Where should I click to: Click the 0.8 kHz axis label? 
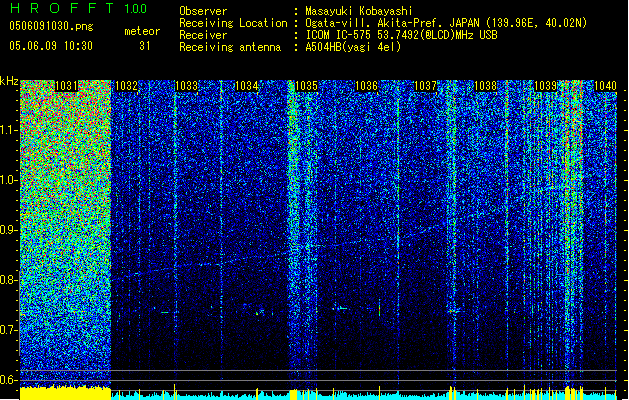(x=9, y=280)
